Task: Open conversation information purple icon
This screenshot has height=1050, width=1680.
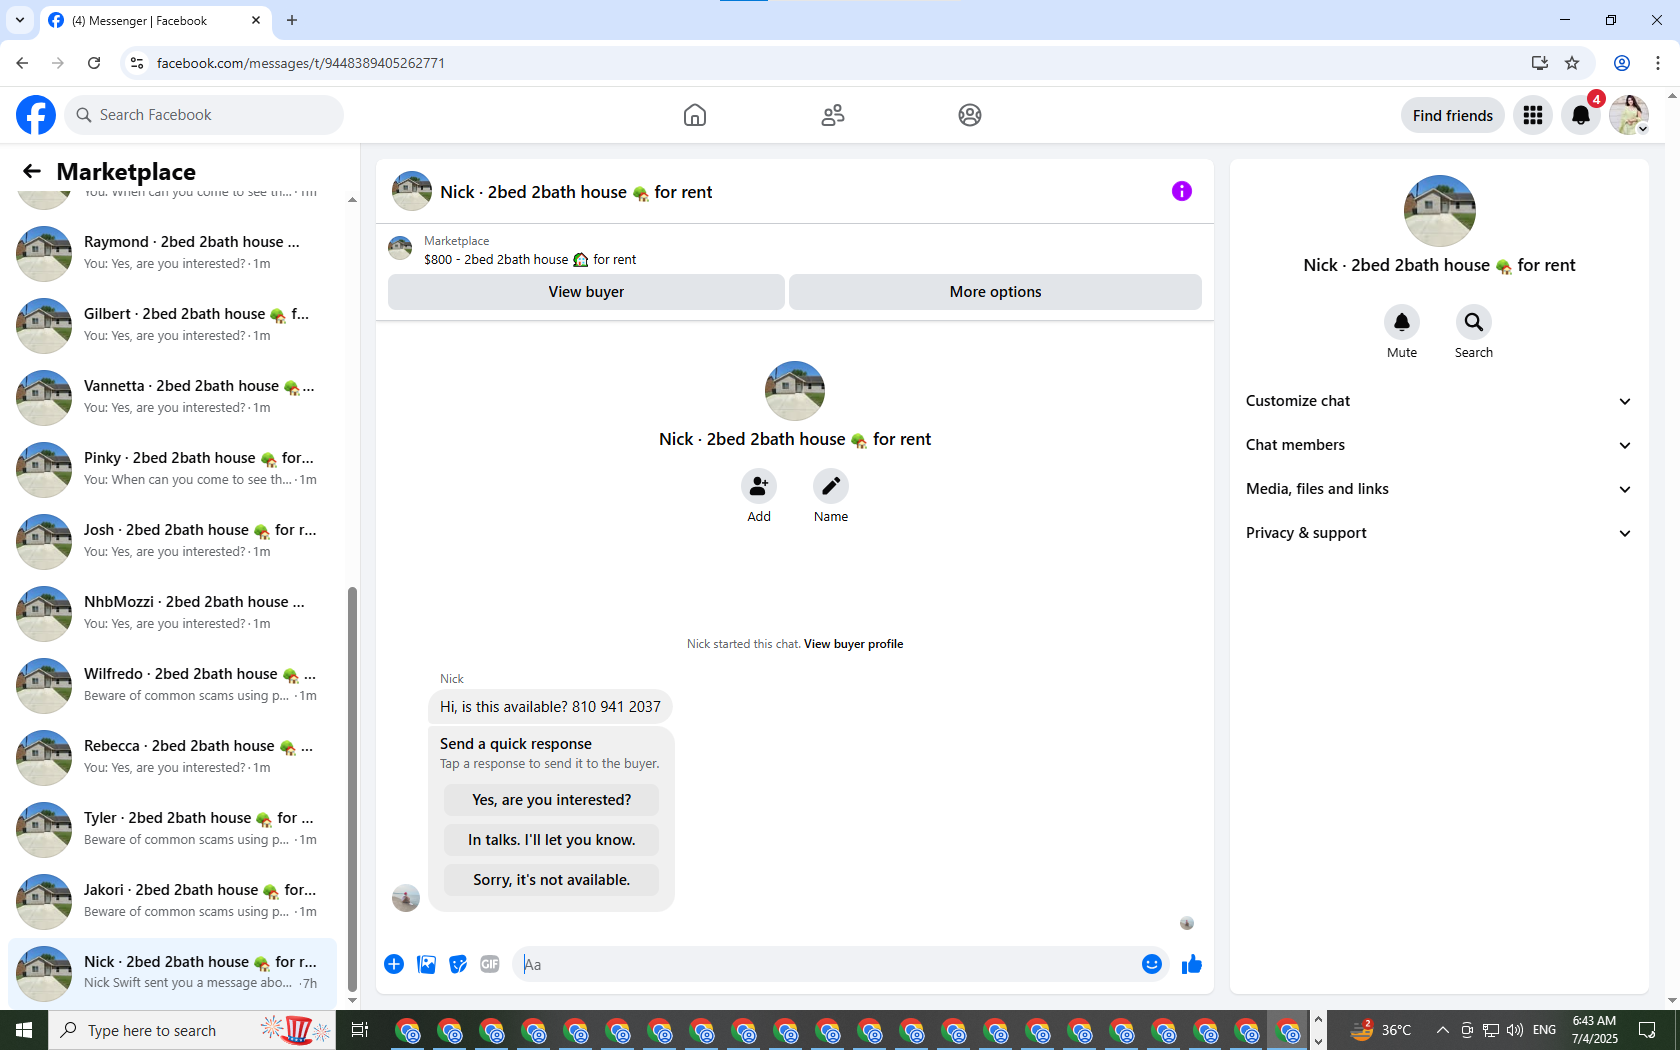Action: 1182,191
